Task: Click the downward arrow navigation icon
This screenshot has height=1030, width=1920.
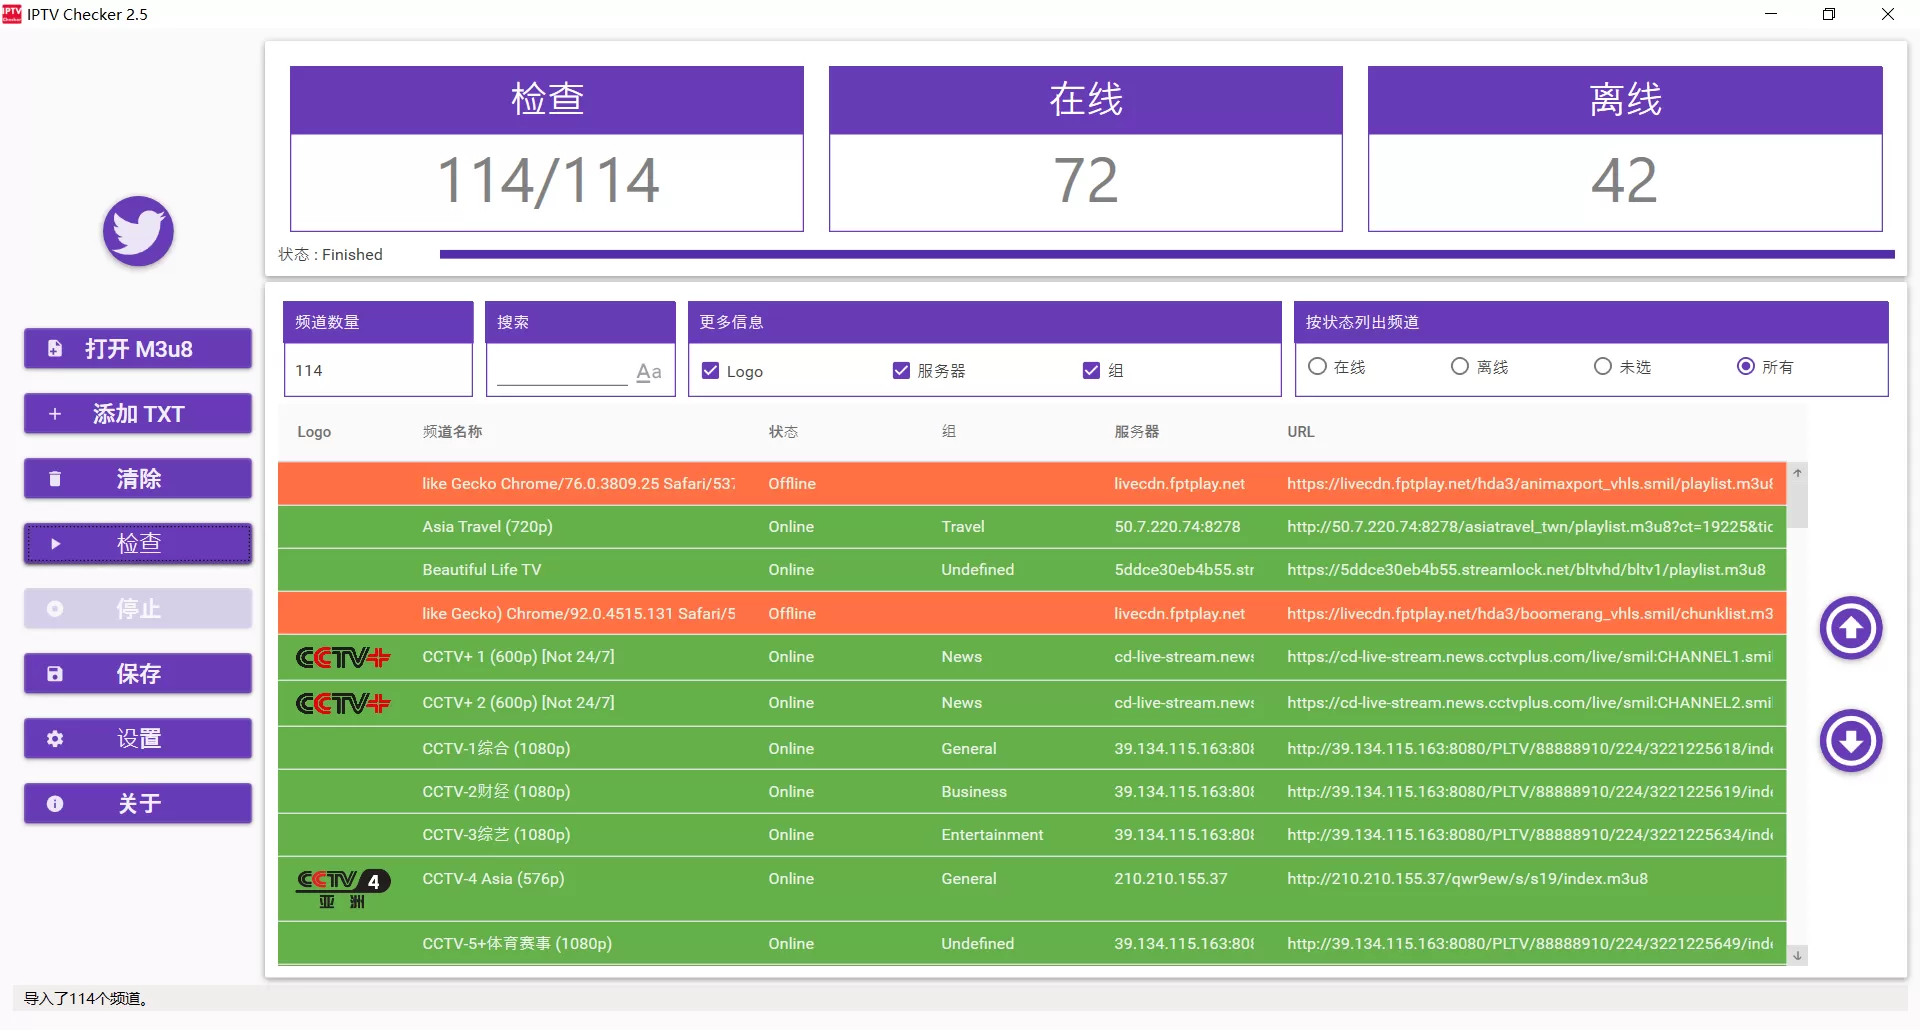Action: pyautogui.click(x=1850, y=741)
